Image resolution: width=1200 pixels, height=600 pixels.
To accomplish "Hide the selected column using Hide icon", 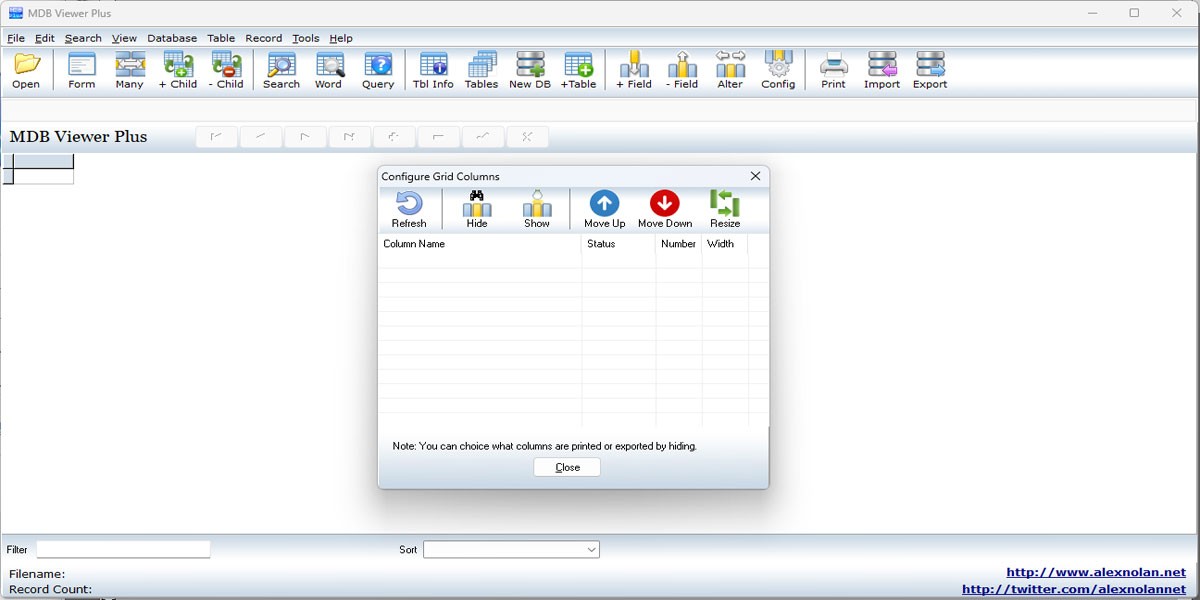I will click(x=477, y=210).
